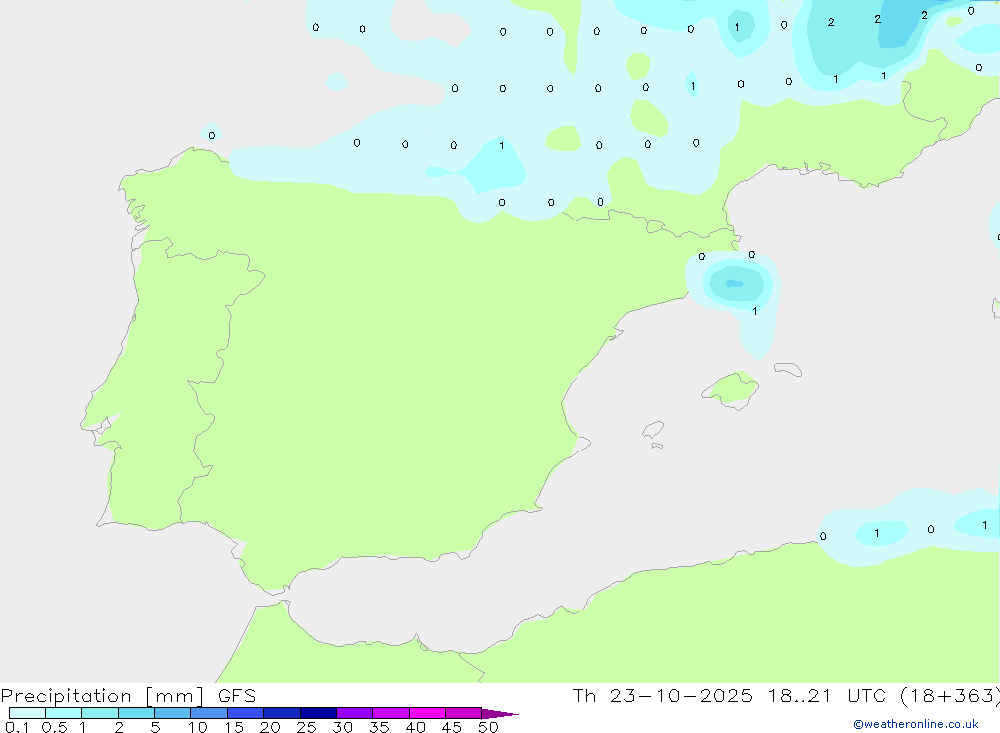This screenshot has height=733, width=1000.
Task: Pick the 5–10 mm legend swatch
Action: 173,713
